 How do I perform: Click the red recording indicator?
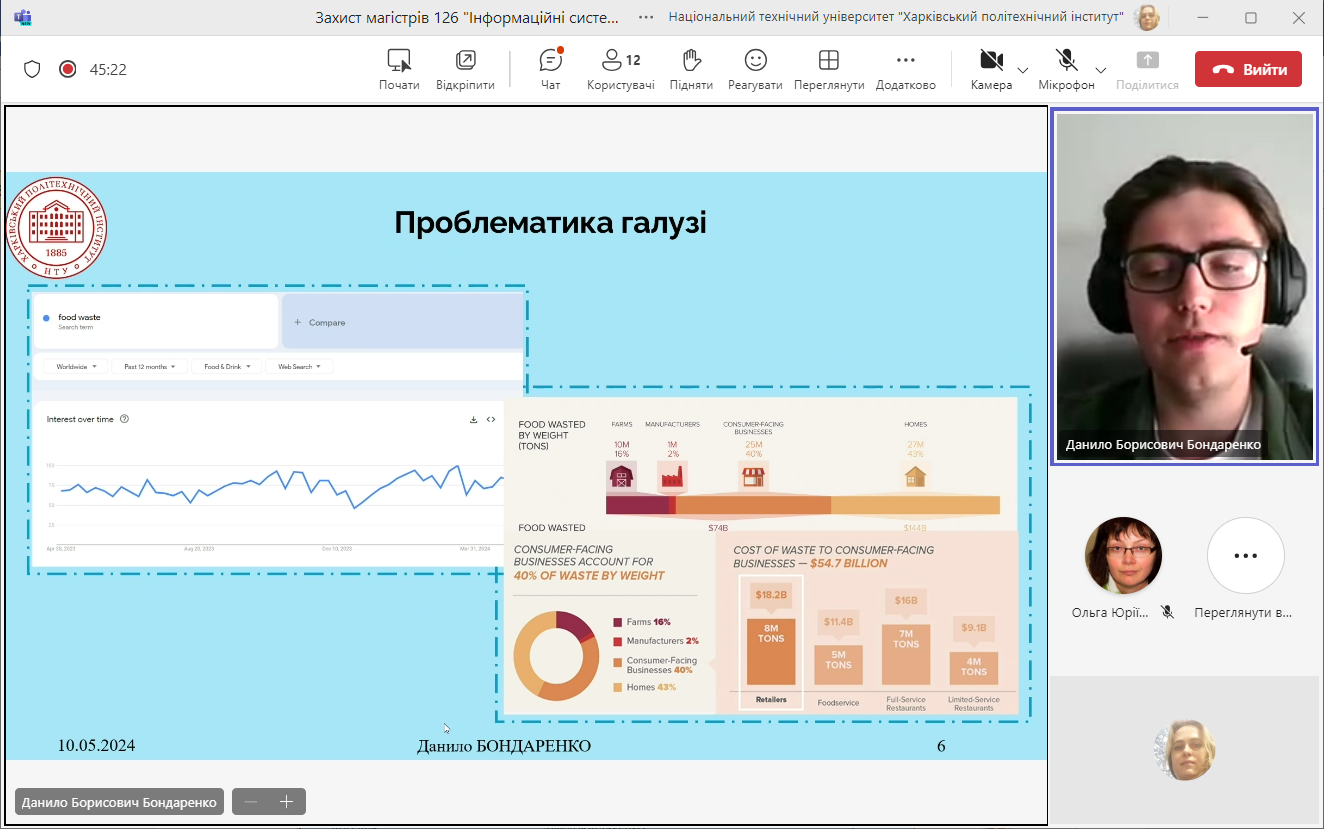point(67,69)
